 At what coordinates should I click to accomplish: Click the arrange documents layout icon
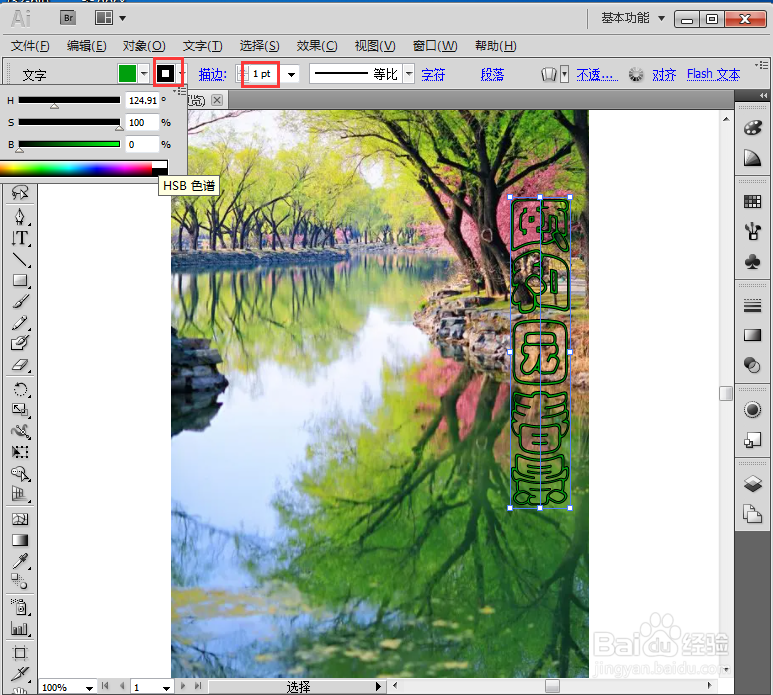click(104, 18)
